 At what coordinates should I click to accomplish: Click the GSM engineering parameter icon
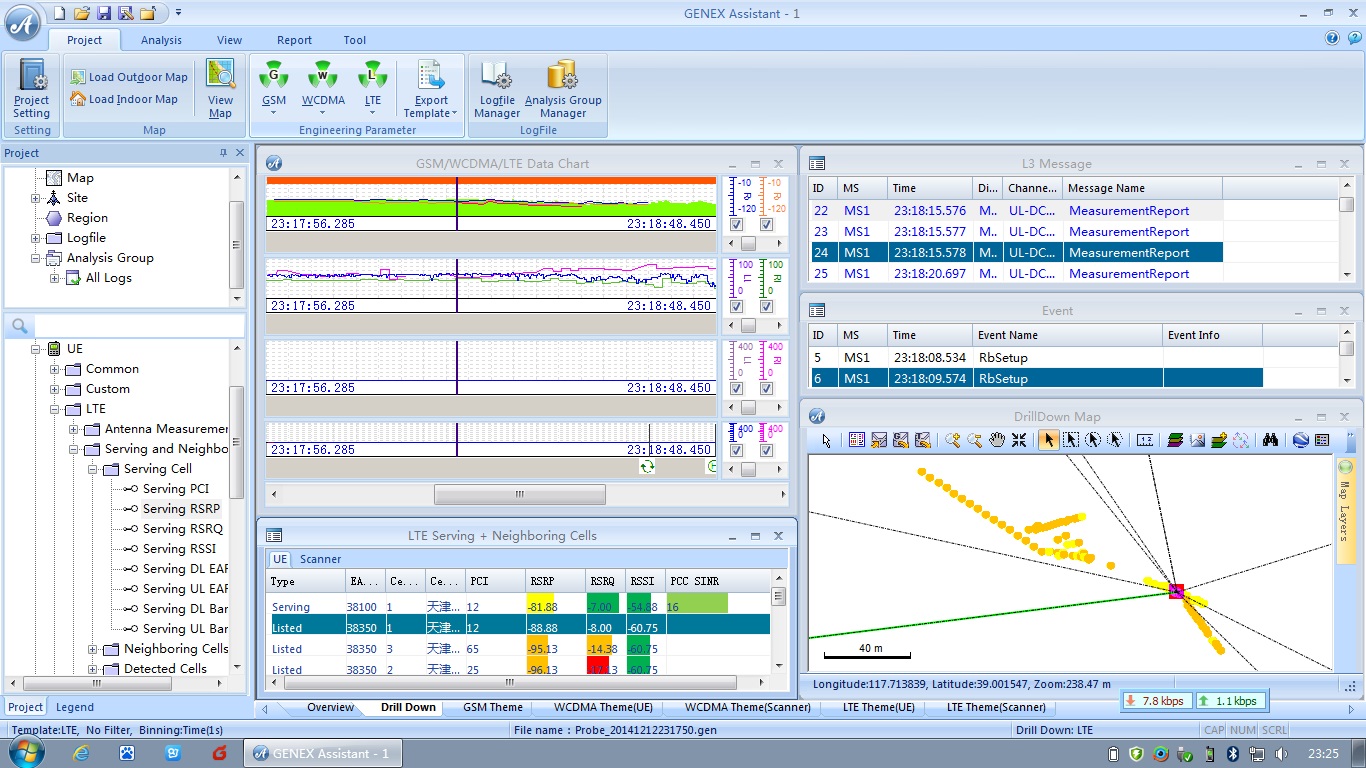(x=274, y=75)
